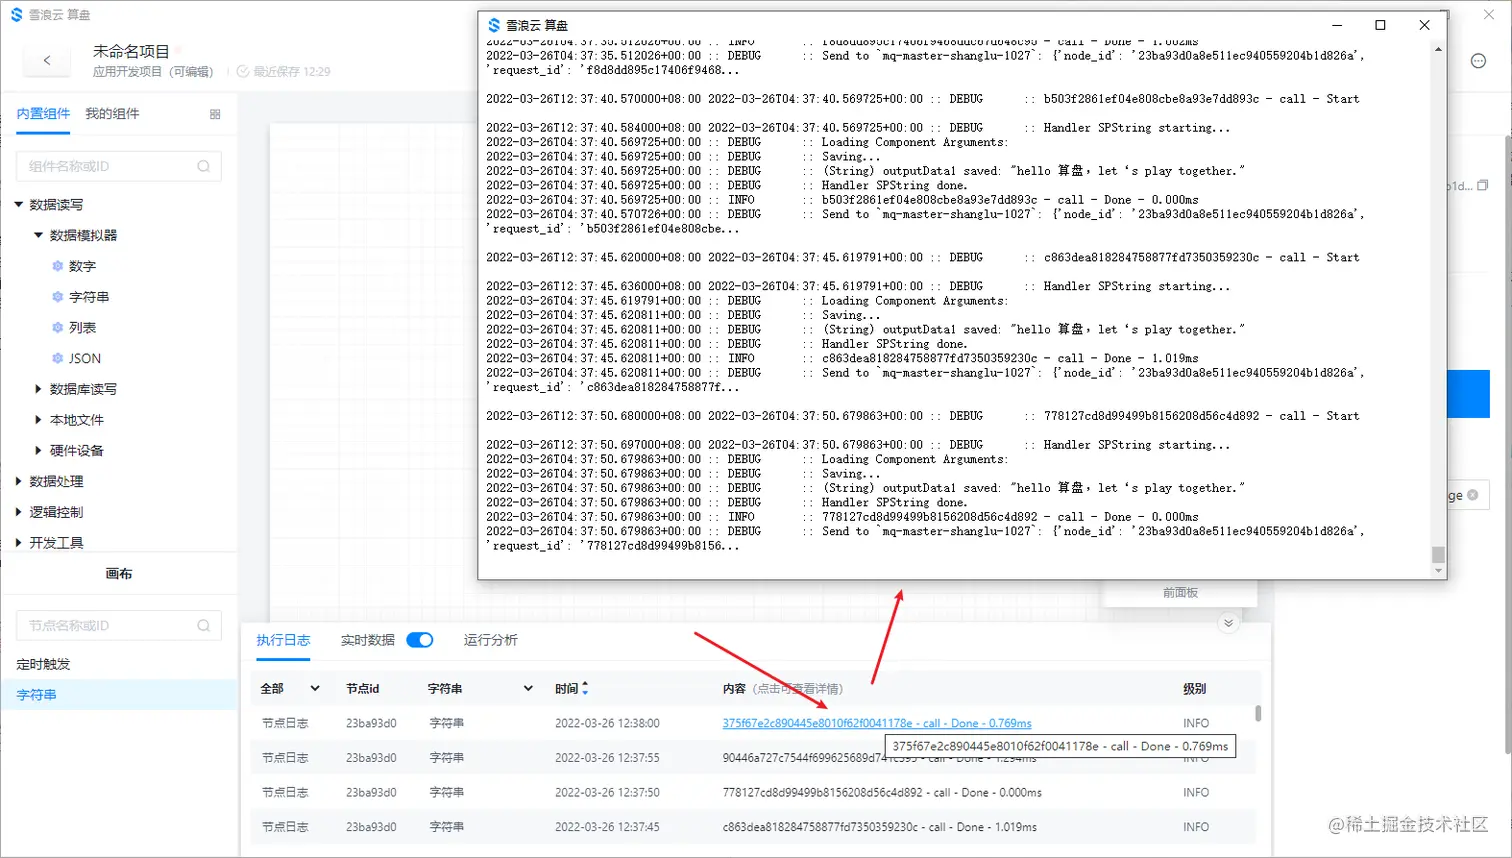Click 23ba93d0 node id in 12:37:50 row

click(x=371, y=792)
